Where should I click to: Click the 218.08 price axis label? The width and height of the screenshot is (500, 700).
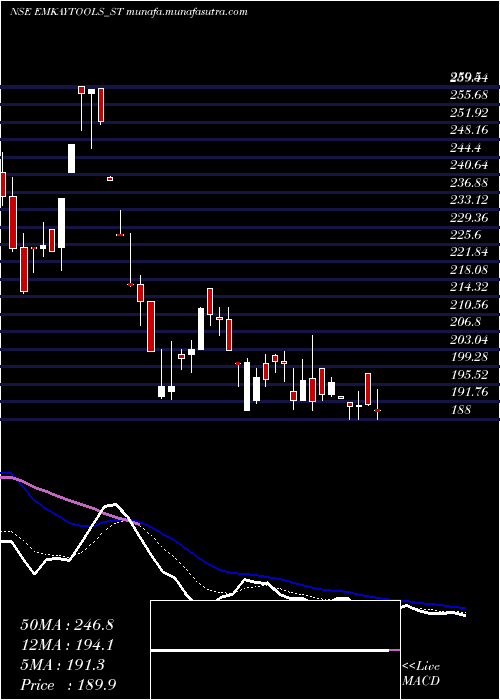[x=468, y=270]
